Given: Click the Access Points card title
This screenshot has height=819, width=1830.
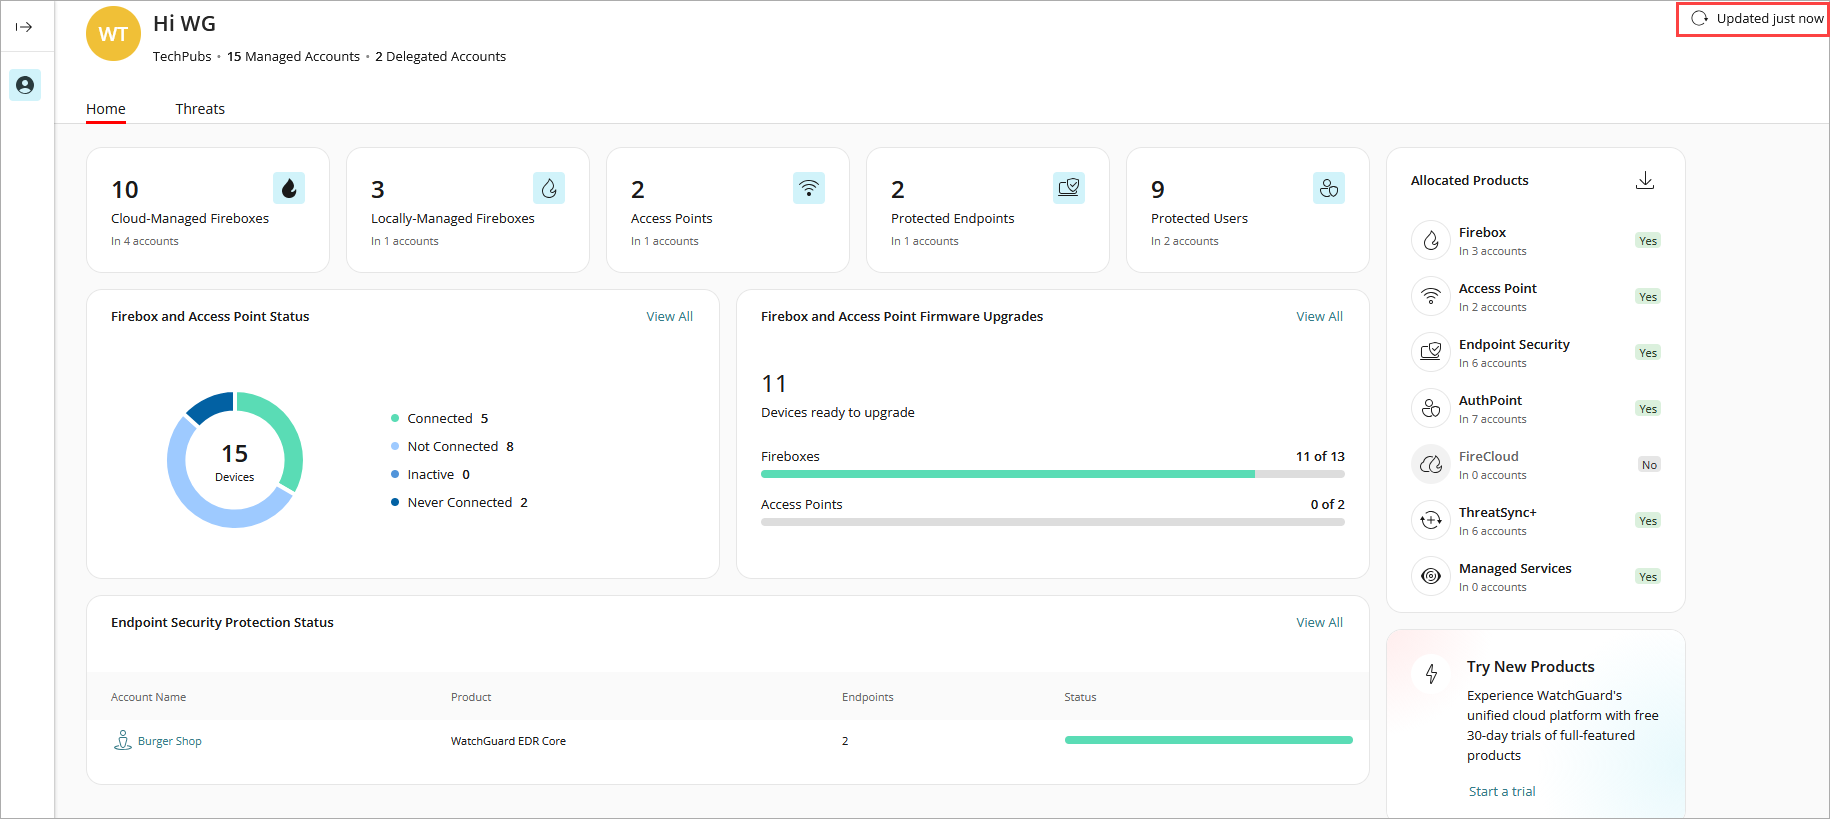Looking at the screenshot, I should [672, 218].
